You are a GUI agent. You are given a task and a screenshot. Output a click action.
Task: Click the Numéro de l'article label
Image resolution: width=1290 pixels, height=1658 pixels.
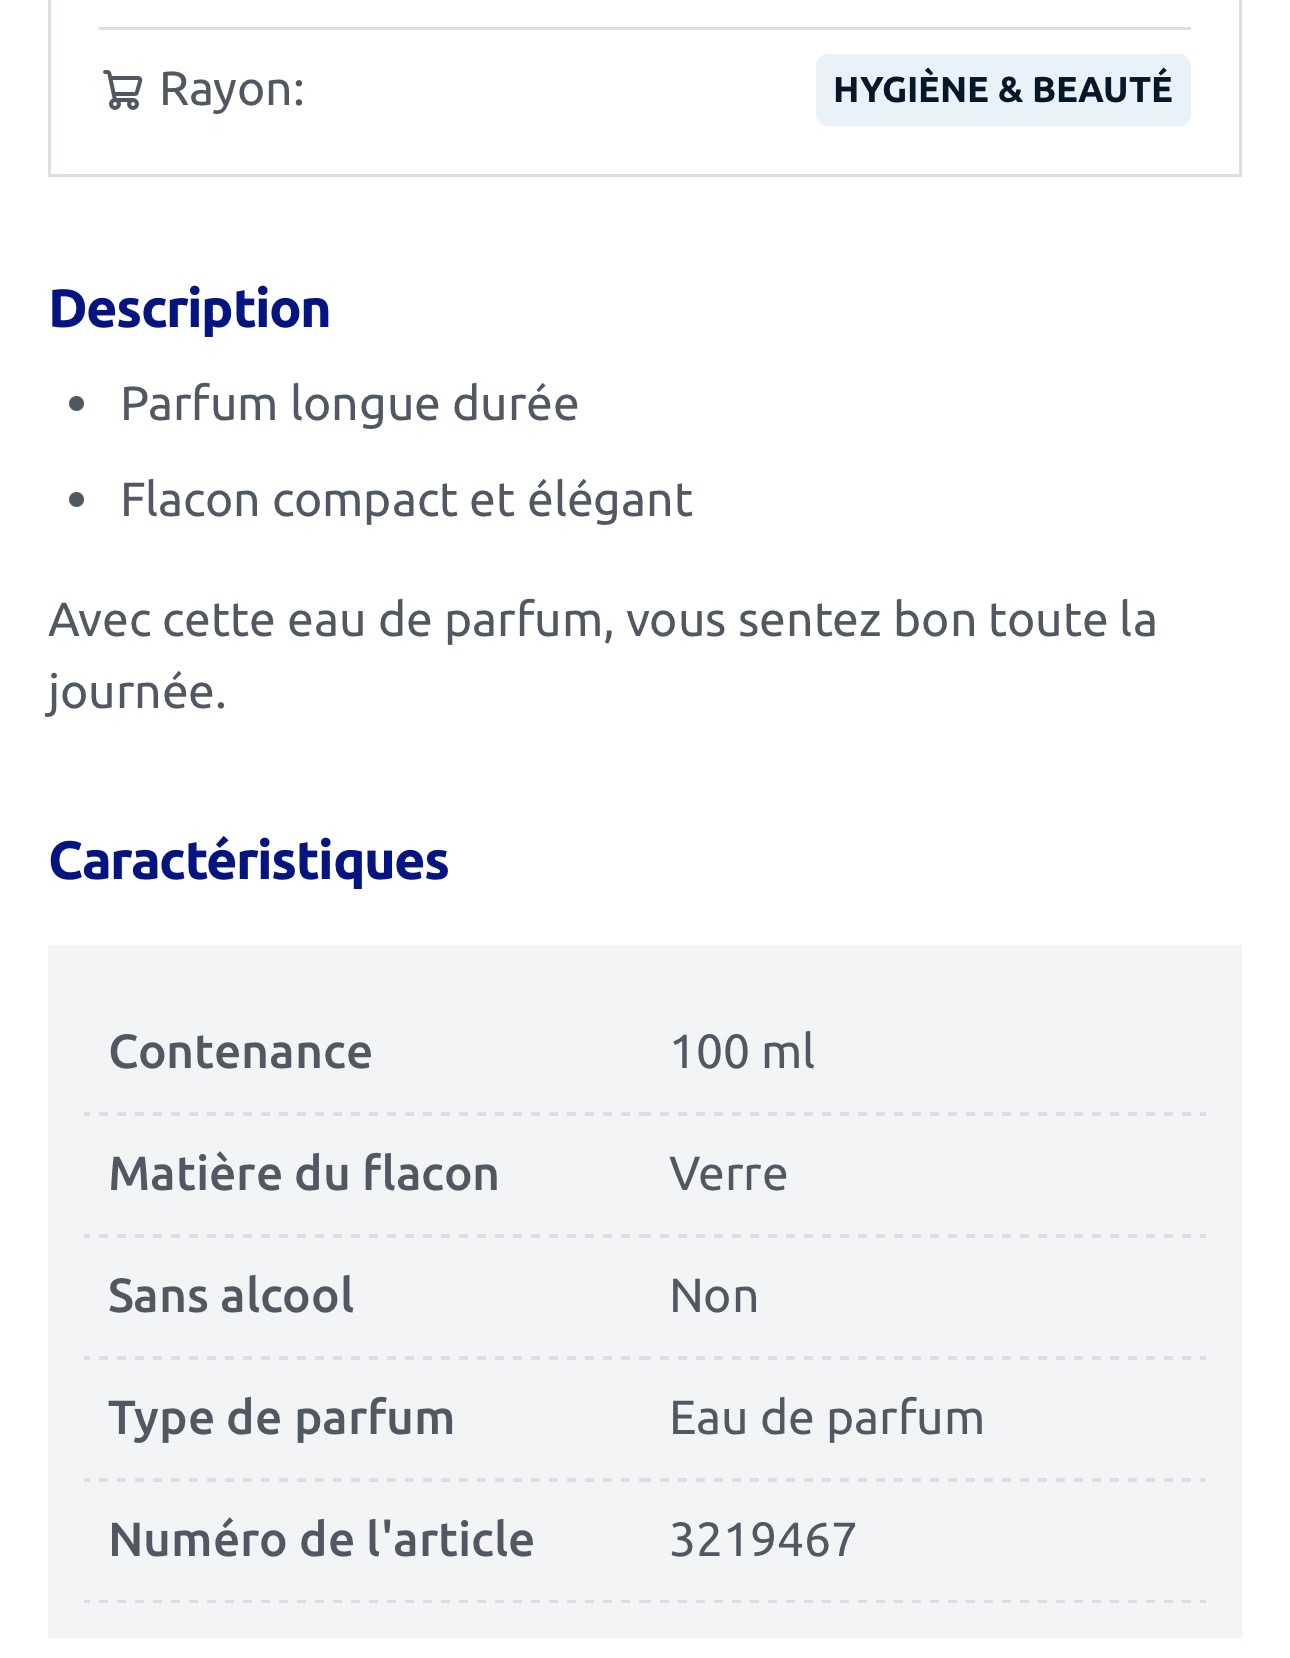(x=321, y=1540)
